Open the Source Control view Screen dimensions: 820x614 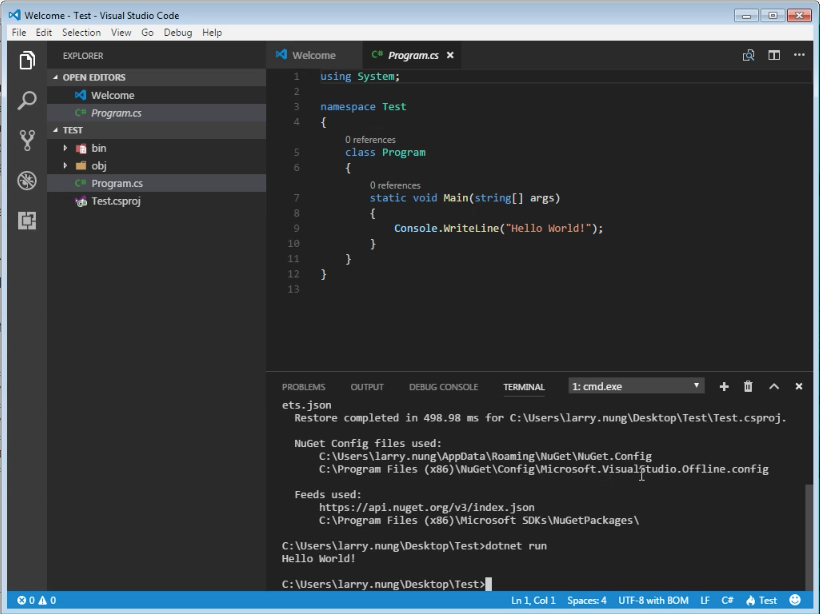pos(27,140)
